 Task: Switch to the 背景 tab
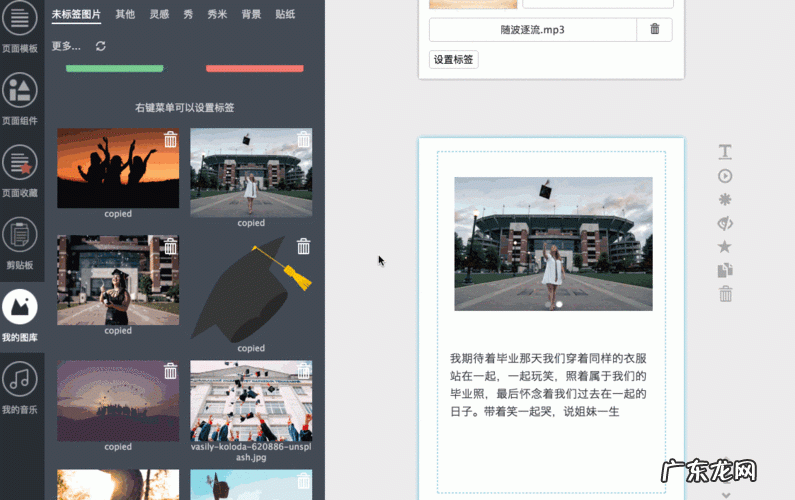(251, 15)
